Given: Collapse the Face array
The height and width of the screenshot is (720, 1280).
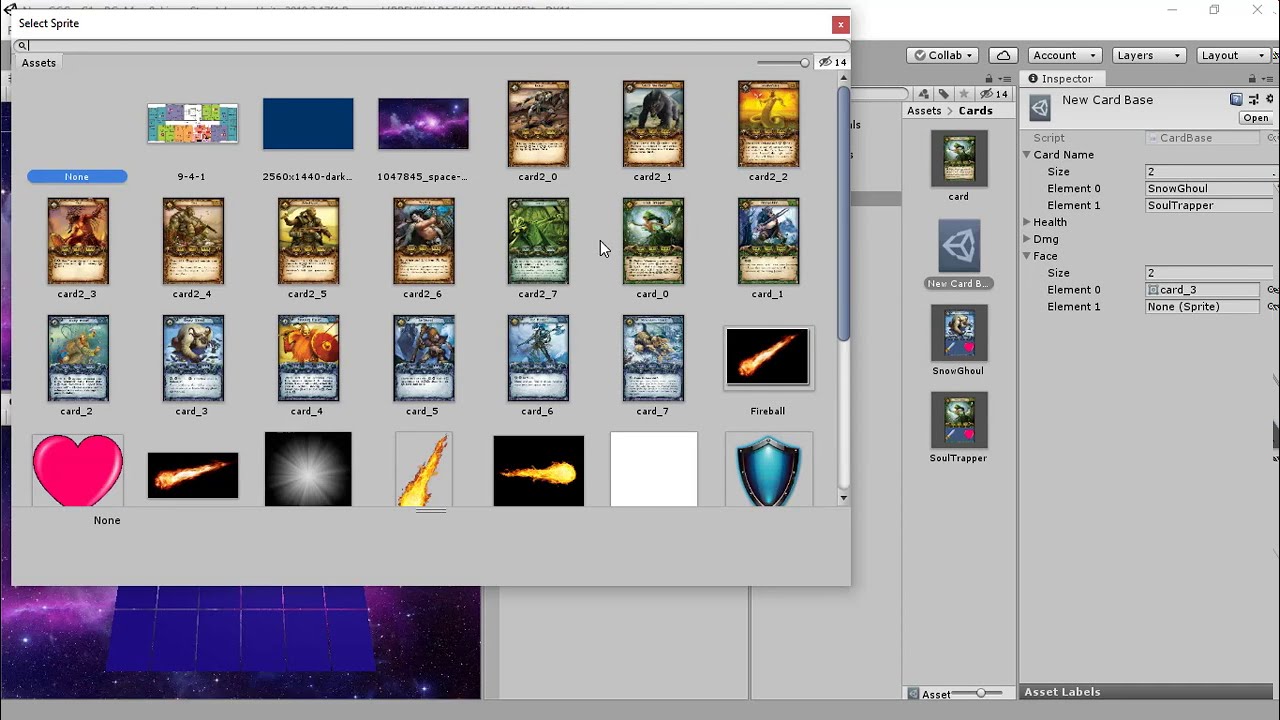Looking at the screenshot, I should click(1026, 256).
